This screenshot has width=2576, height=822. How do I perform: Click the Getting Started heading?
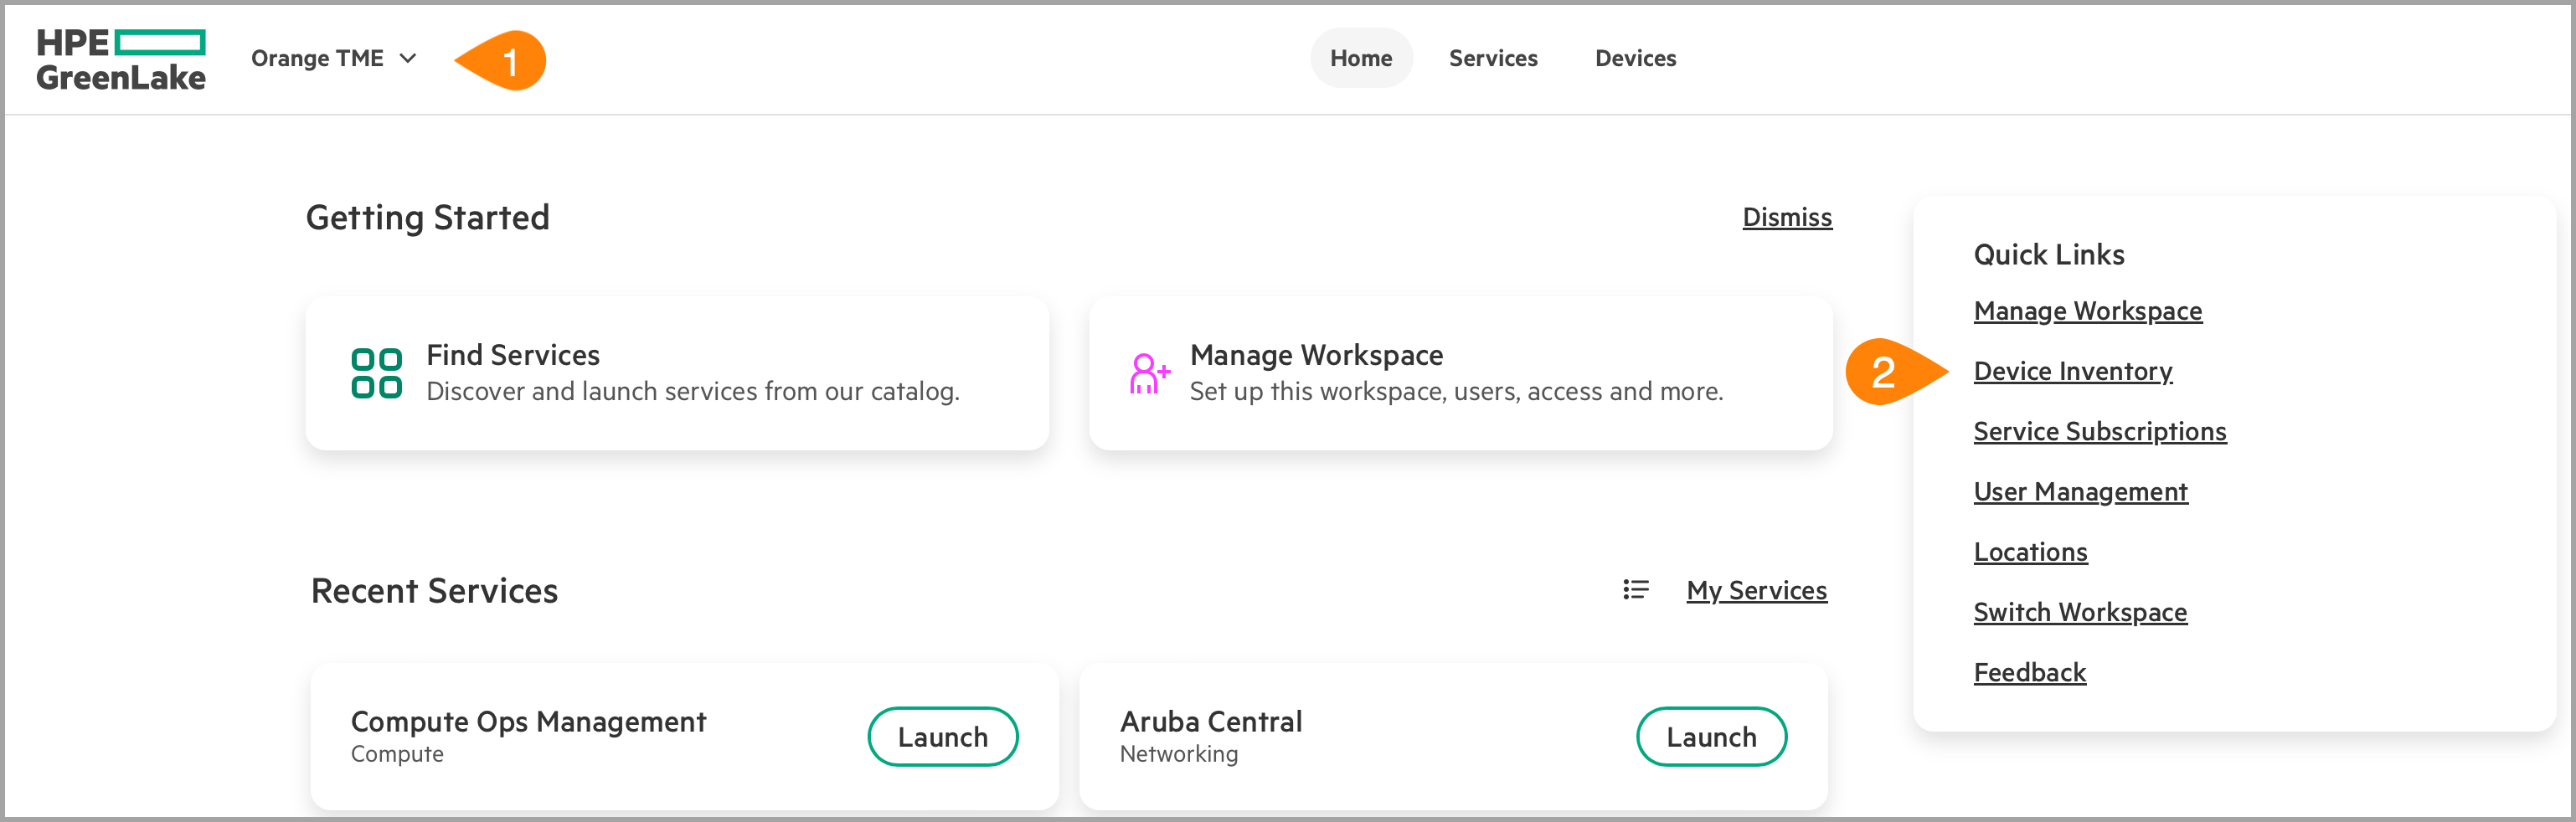click(x=427, y=217)
